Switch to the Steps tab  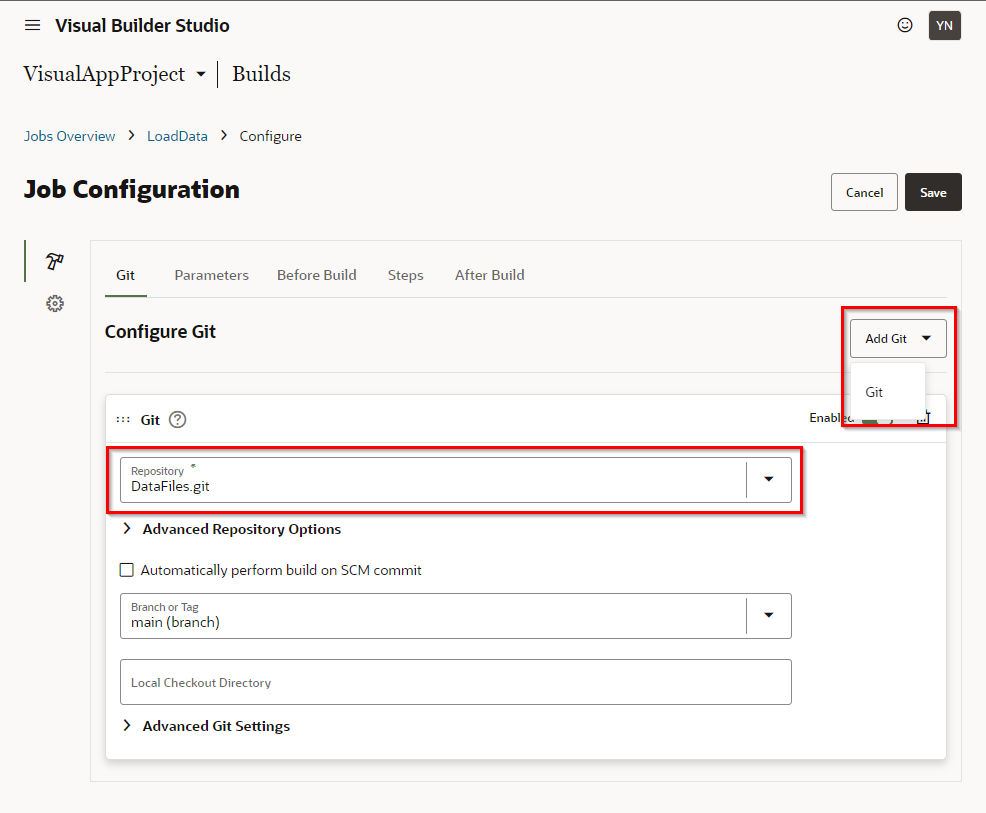pos(405,275)
